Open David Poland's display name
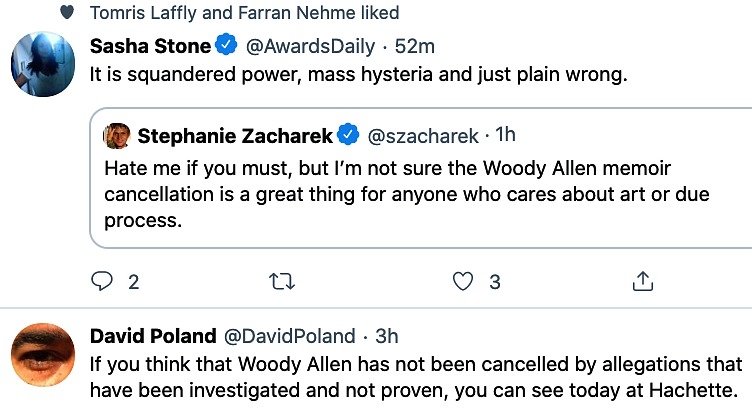This screenshot has height=410, width=752. click(153, 336)
